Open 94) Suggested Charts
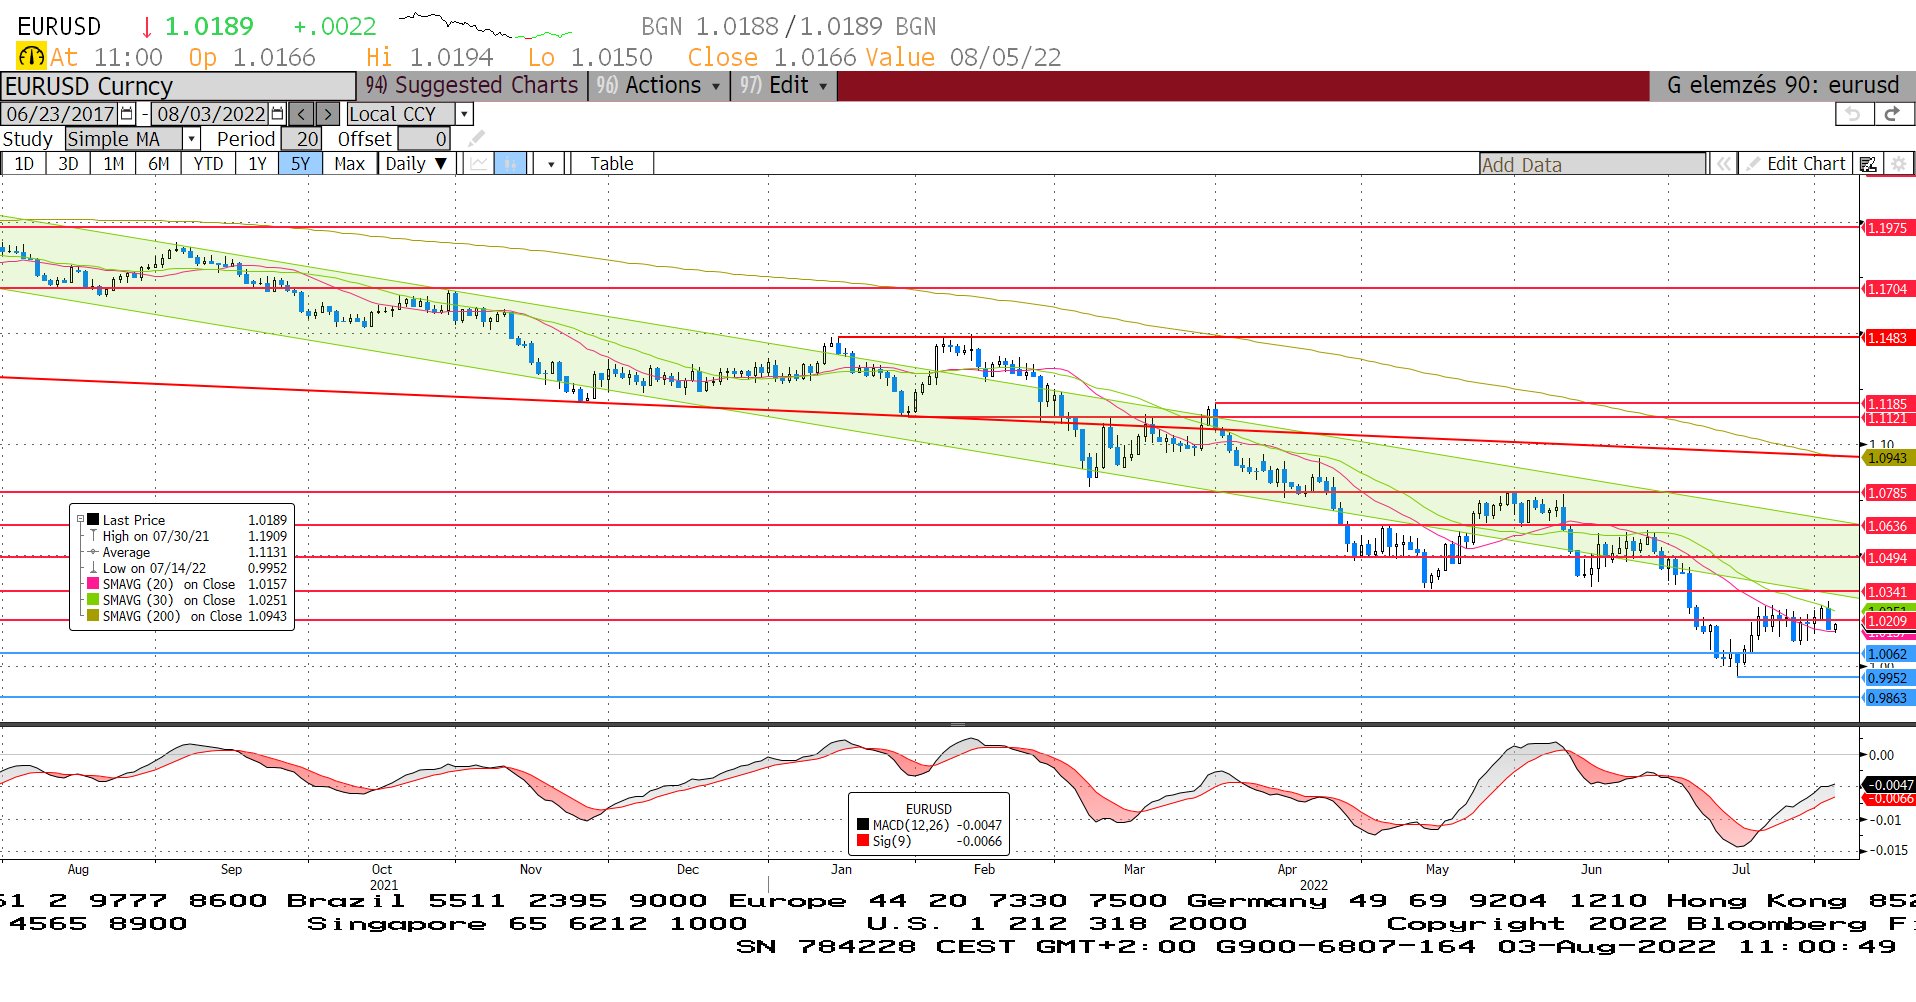This screenshot has height=1002, width=1916. coord(471,86)
